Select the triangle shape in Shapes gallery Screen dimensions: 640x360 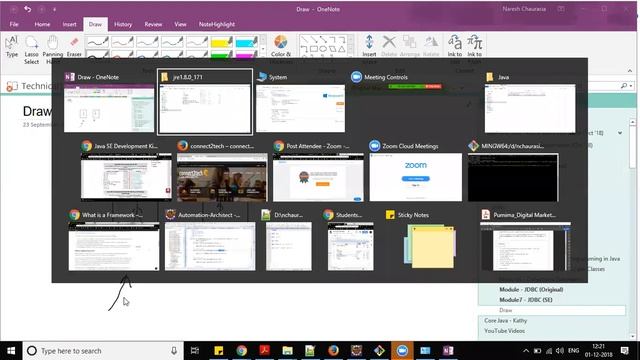click(342, 49)
